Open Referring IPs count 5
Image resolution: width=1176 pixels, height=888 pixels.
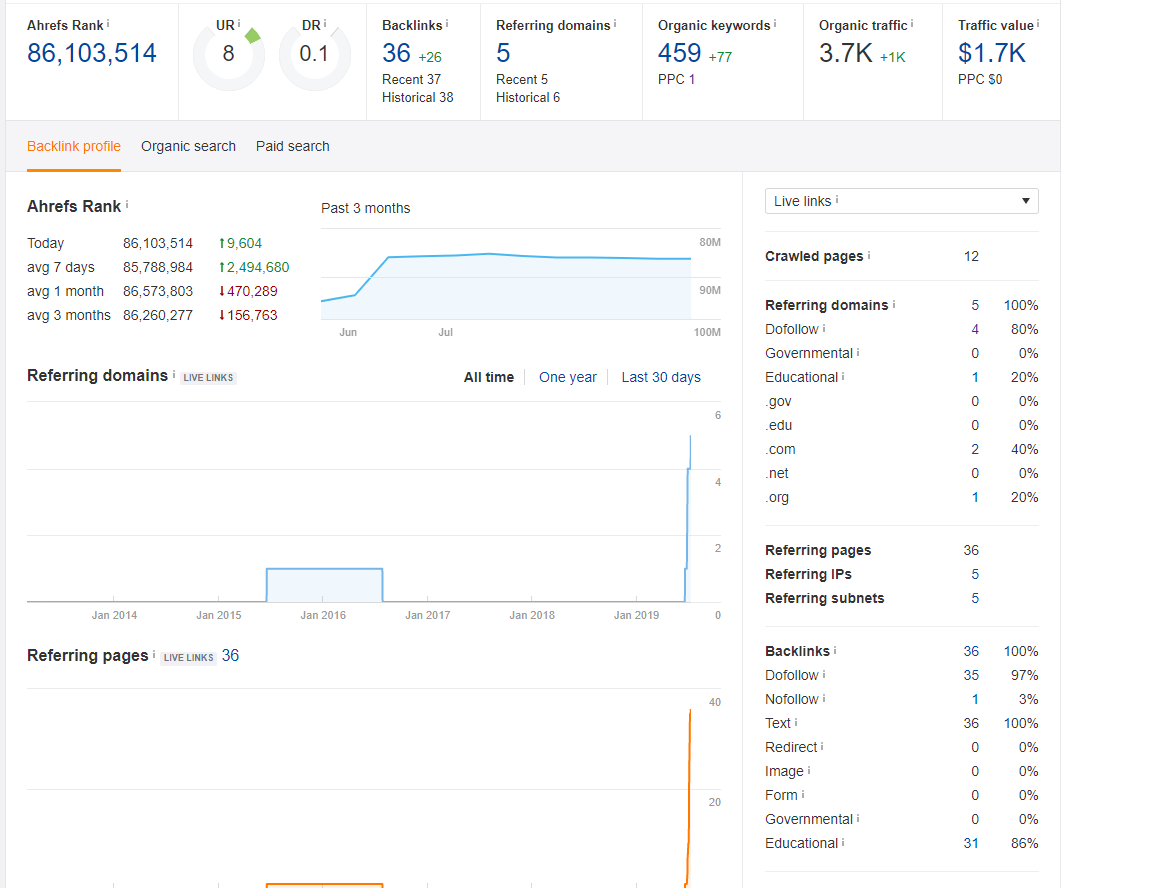(x=975, y=574)
